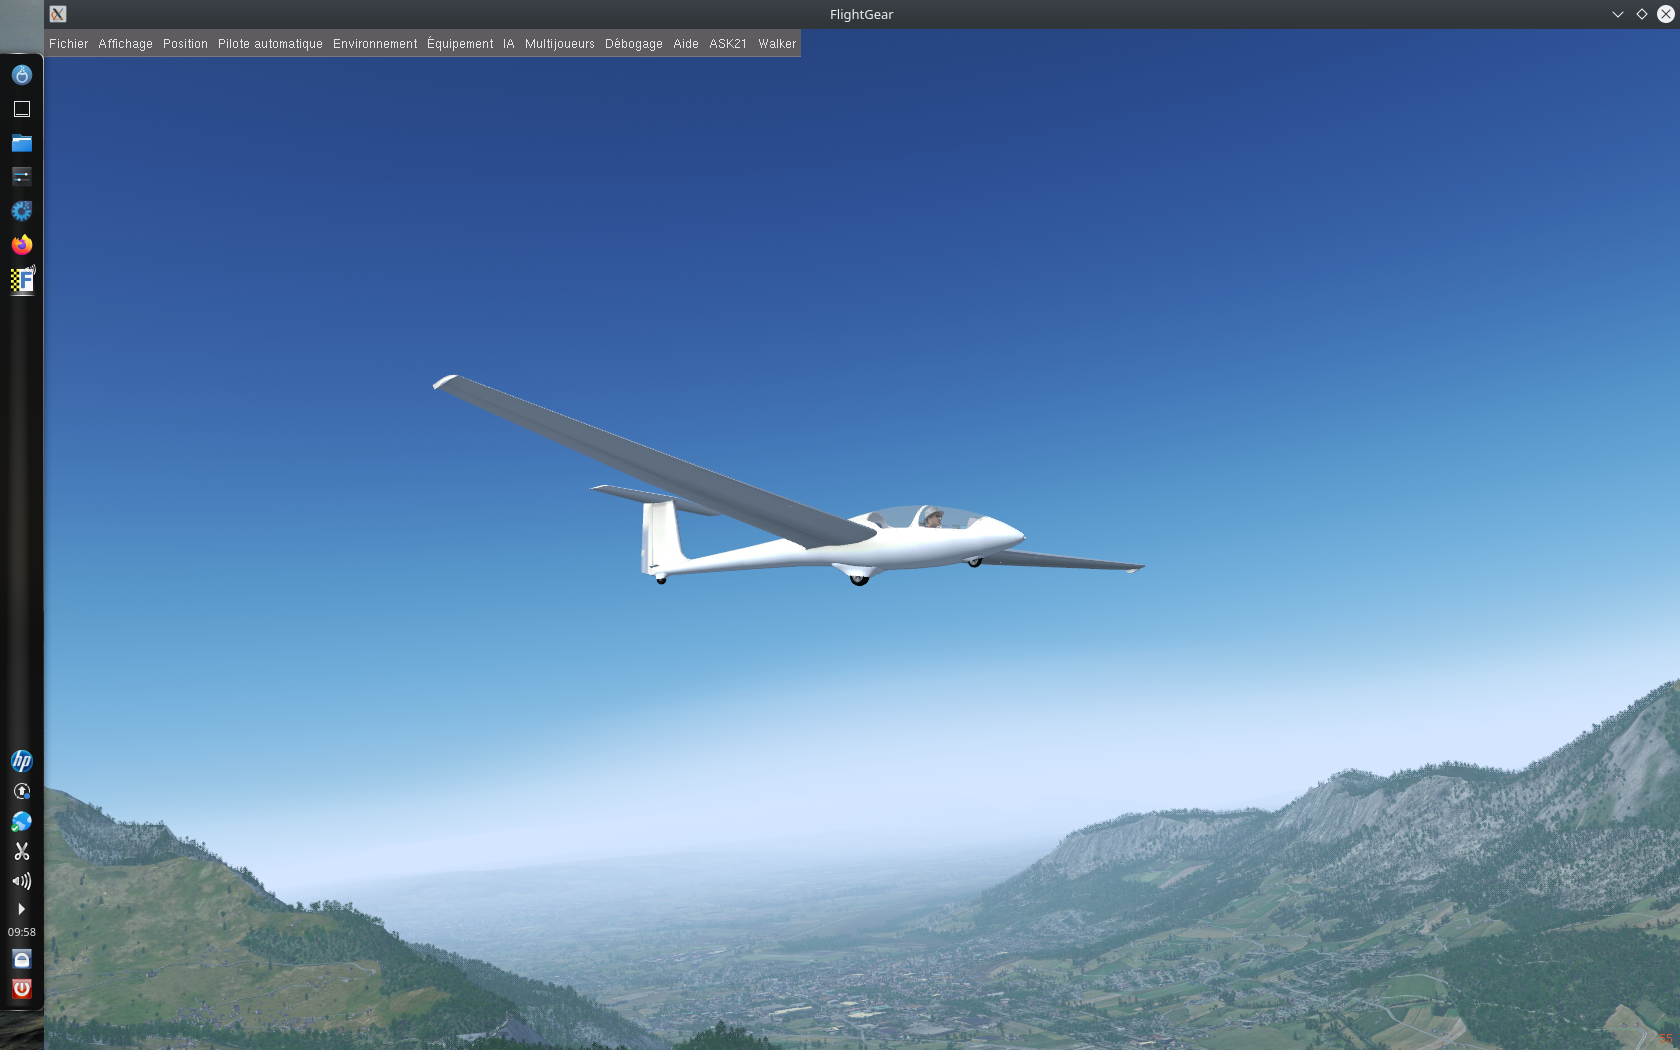The image size is (1680, 1050).
Task: Open the Walker menu
Action: pos(777,44)
